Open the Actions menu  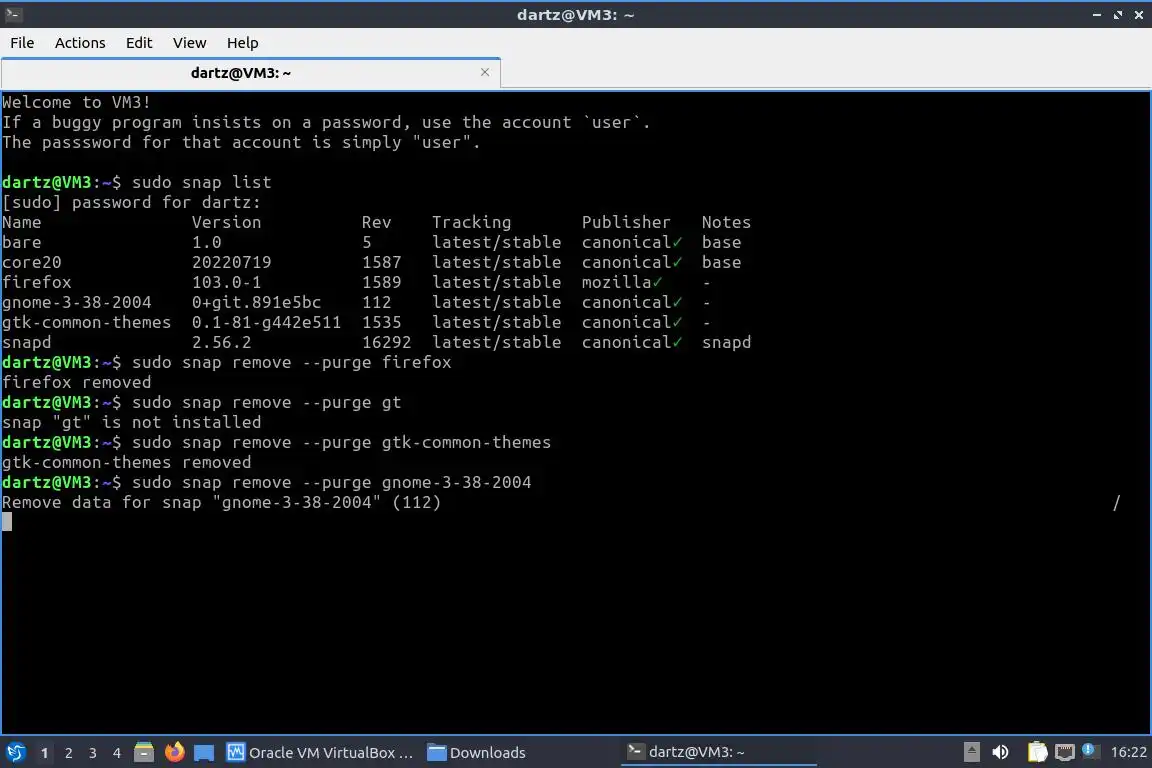(80, 43)
